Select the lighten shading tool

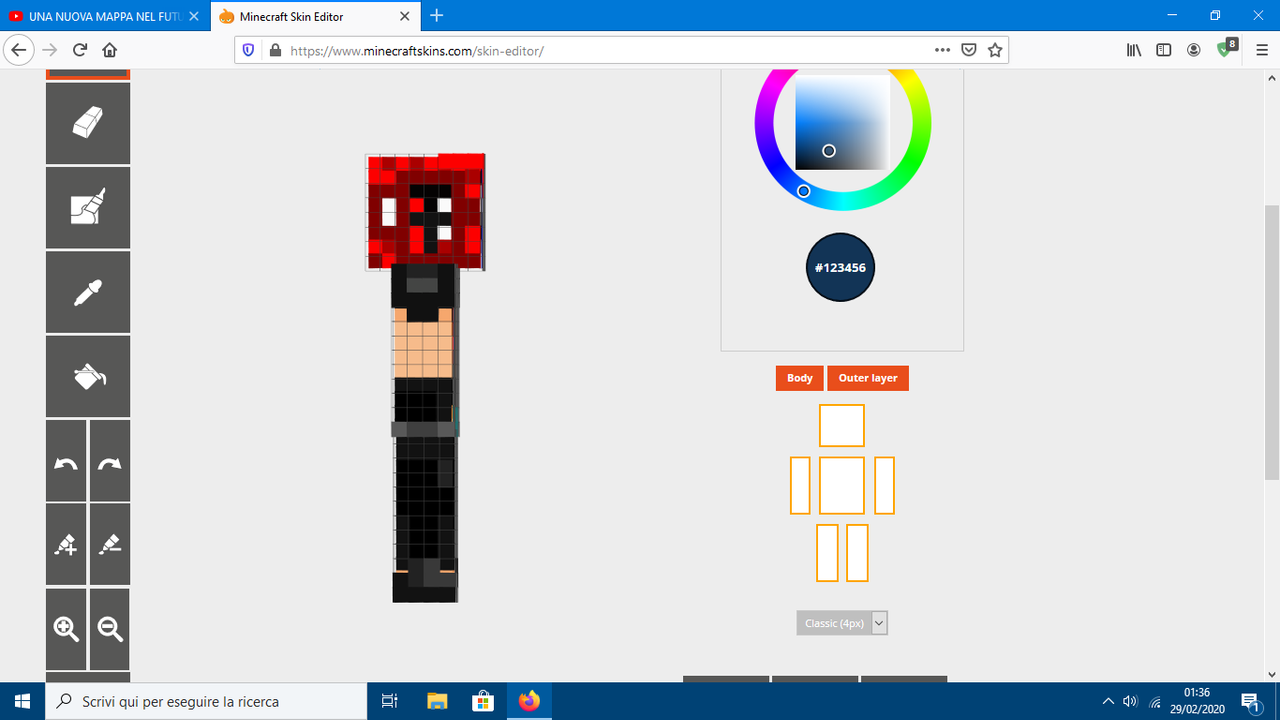point(65,544)
